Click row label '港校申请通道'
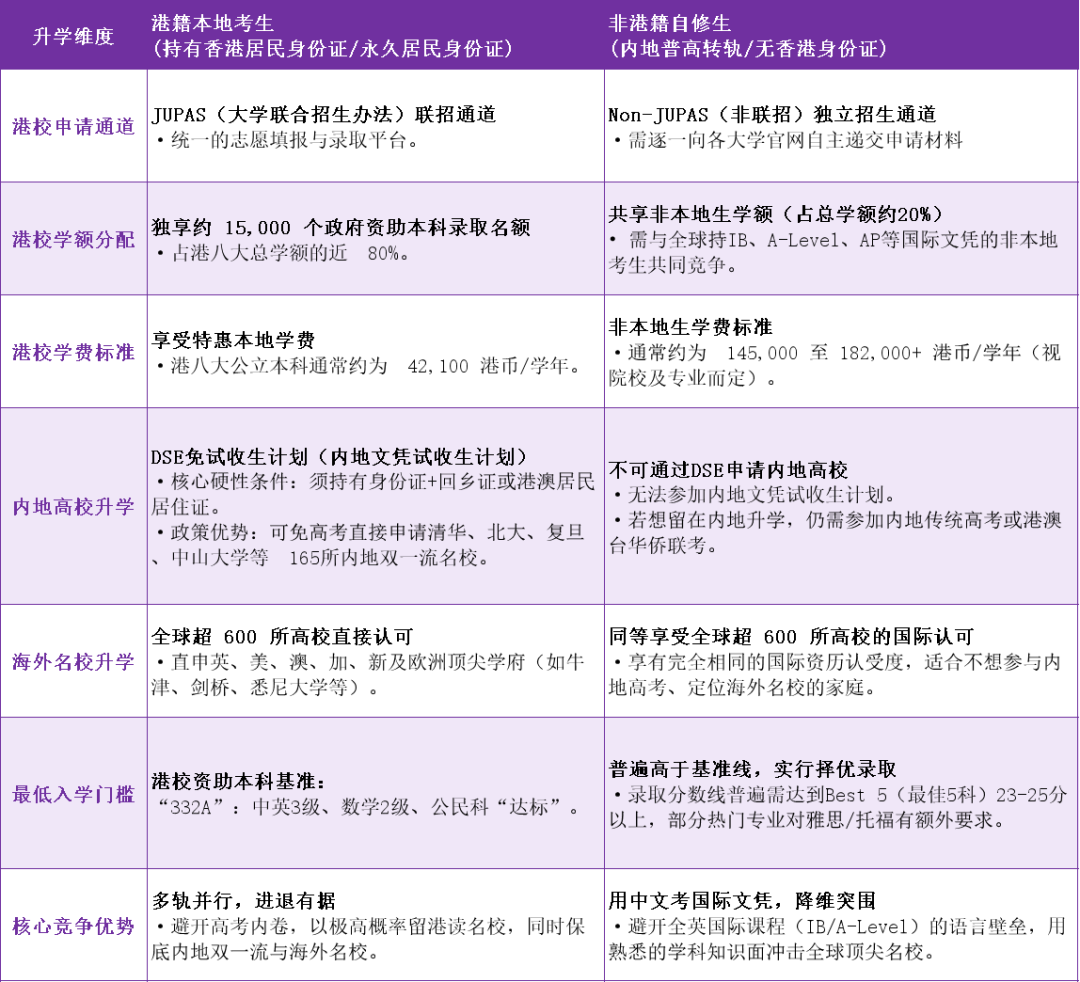 (x=74, y=127)
